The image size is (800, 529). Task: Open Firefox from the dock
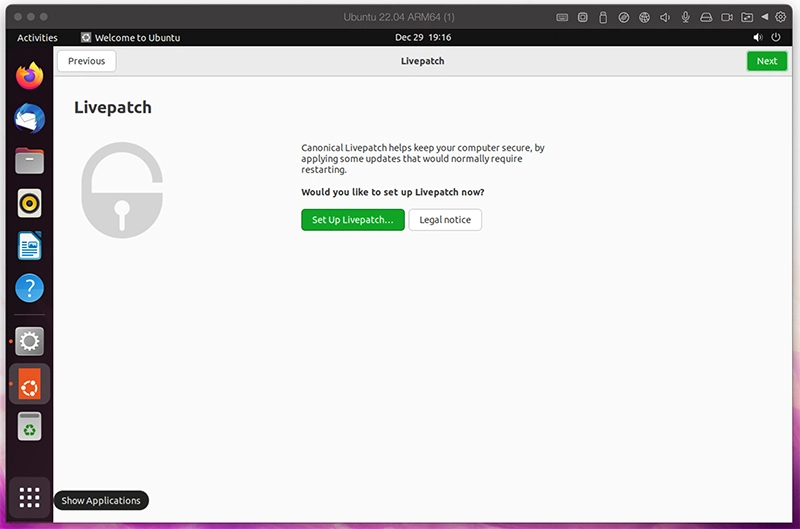pos(30,75)
